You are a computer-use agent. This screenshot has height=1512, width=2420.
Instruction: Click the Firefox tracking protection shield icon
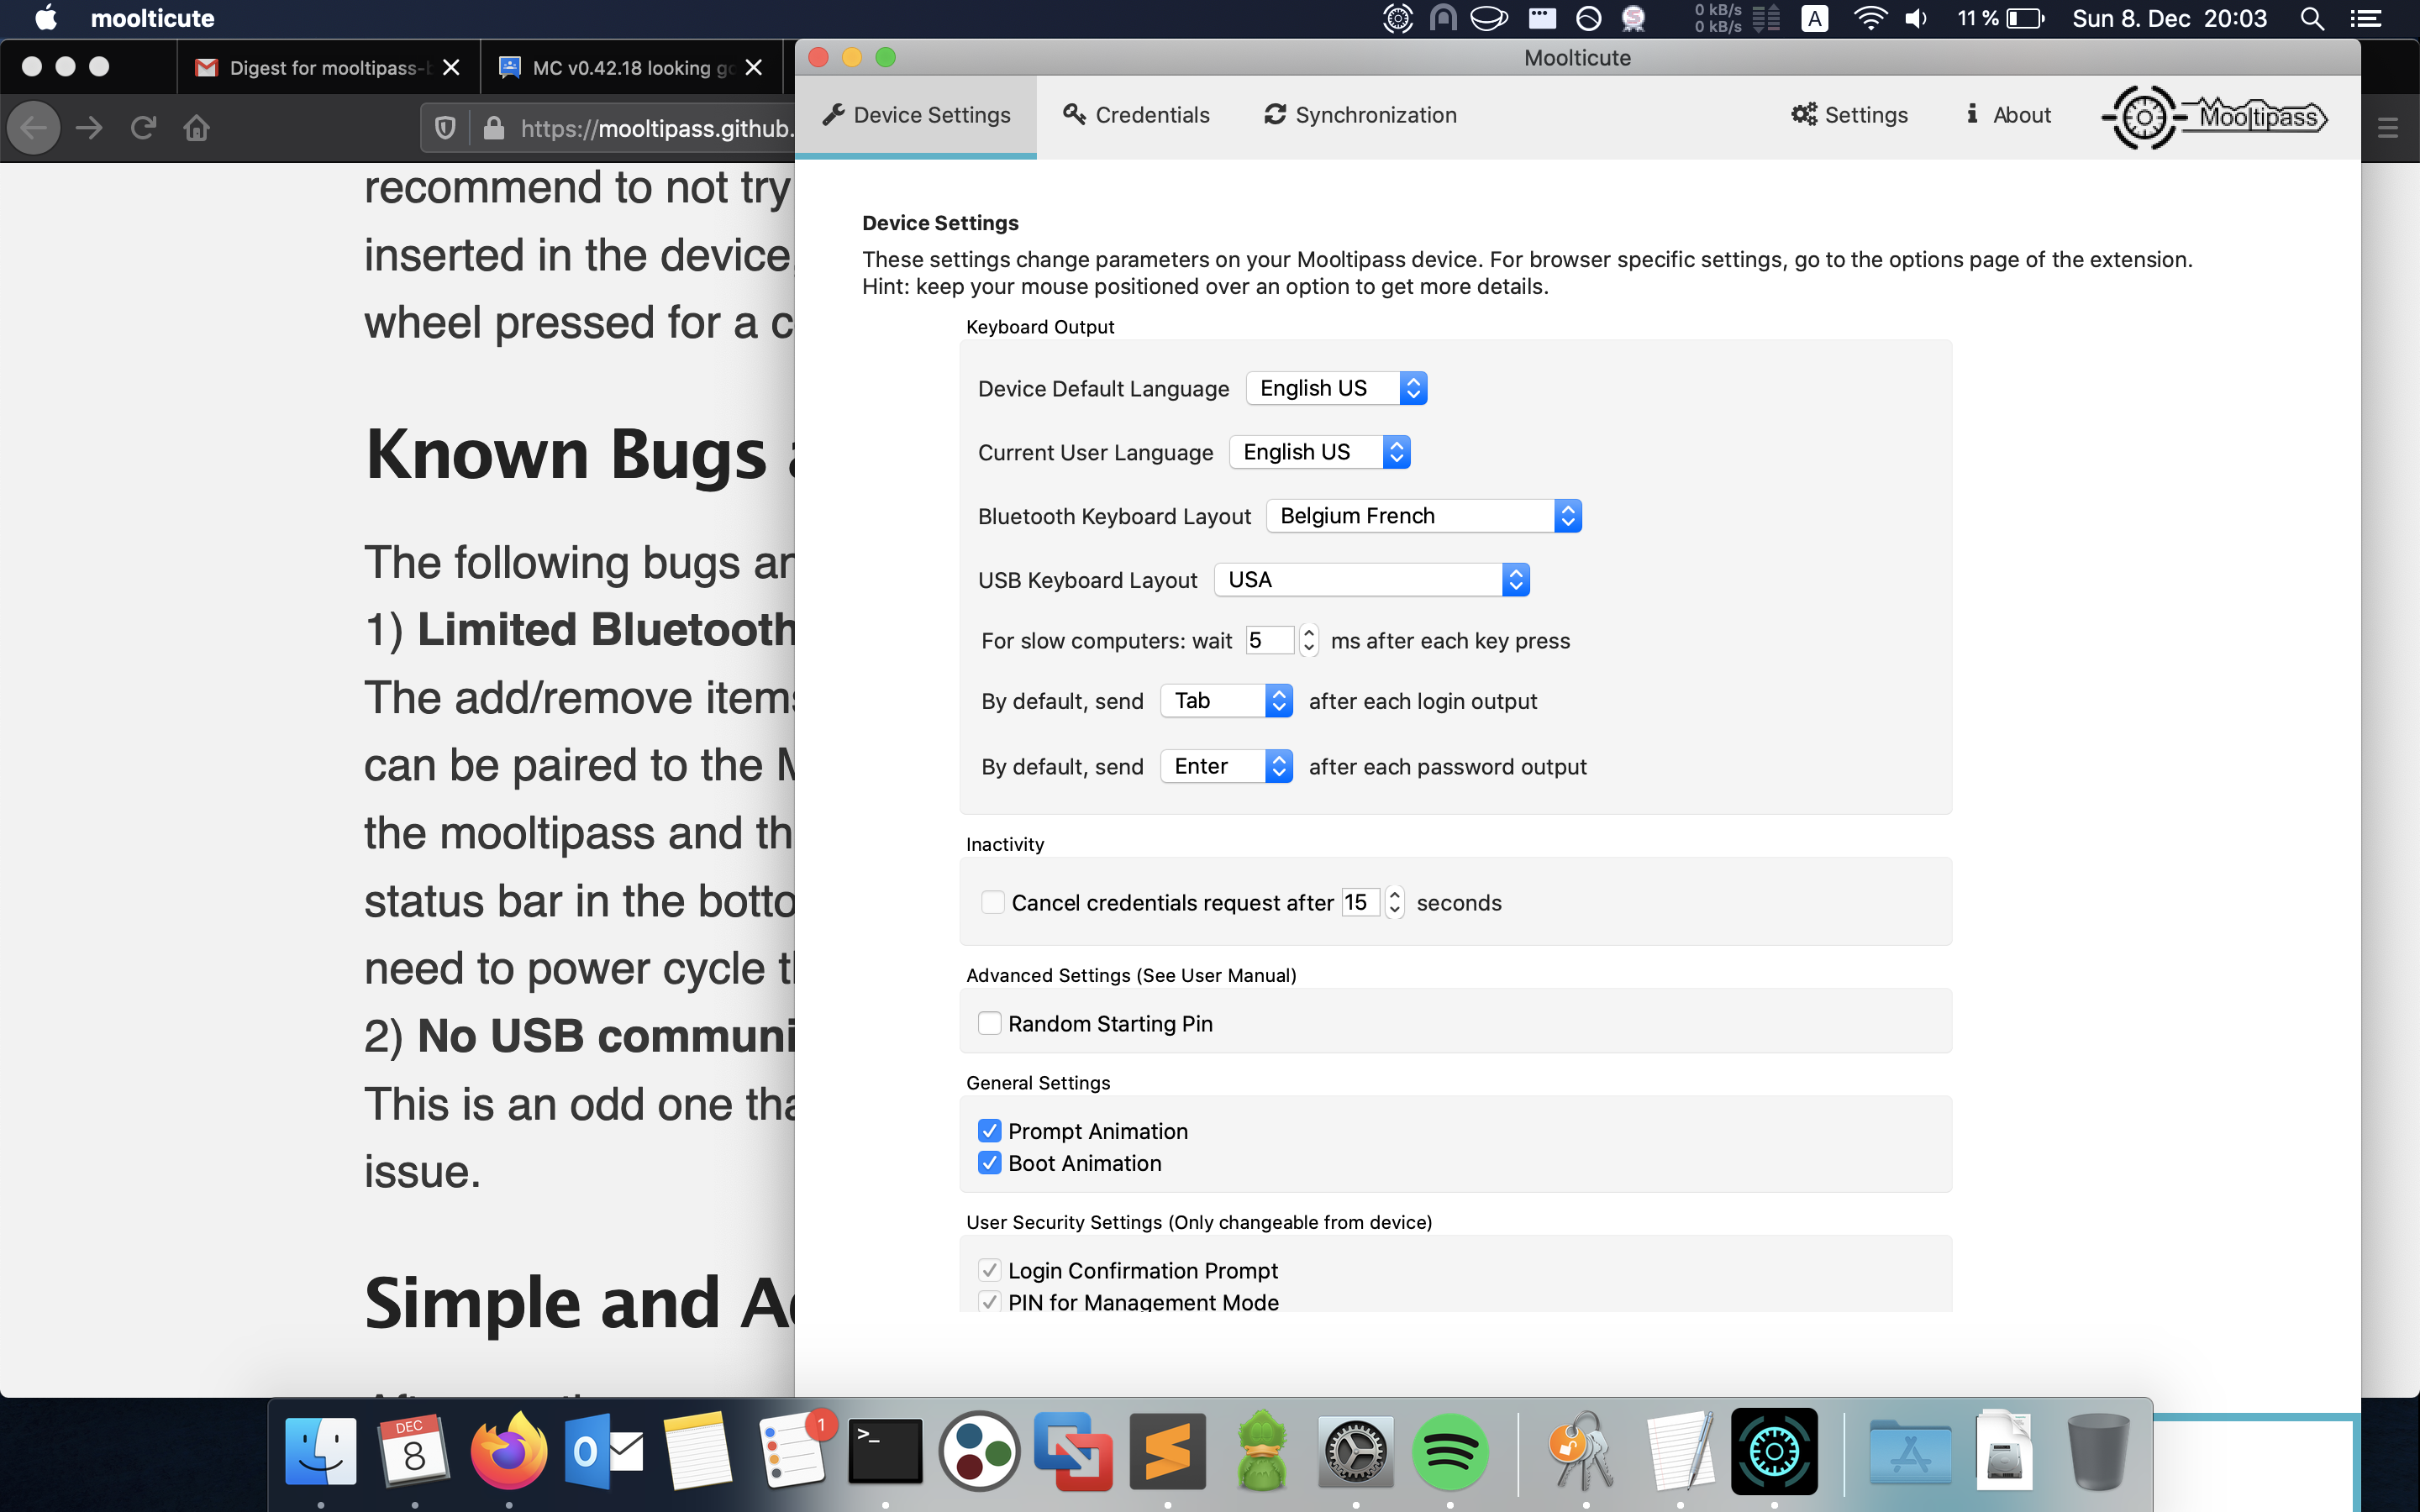coord(445,128)
